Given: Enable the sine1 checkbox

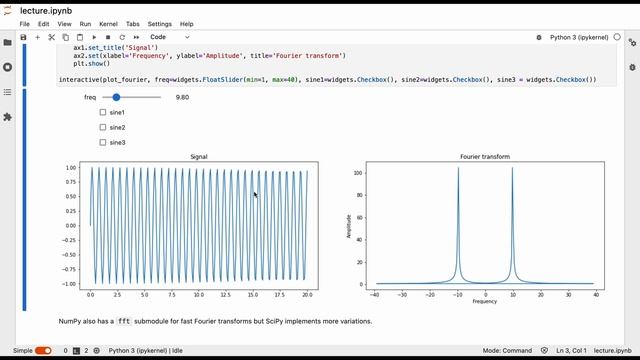Looking at the screenshot, I should click(x=102, y=112).
